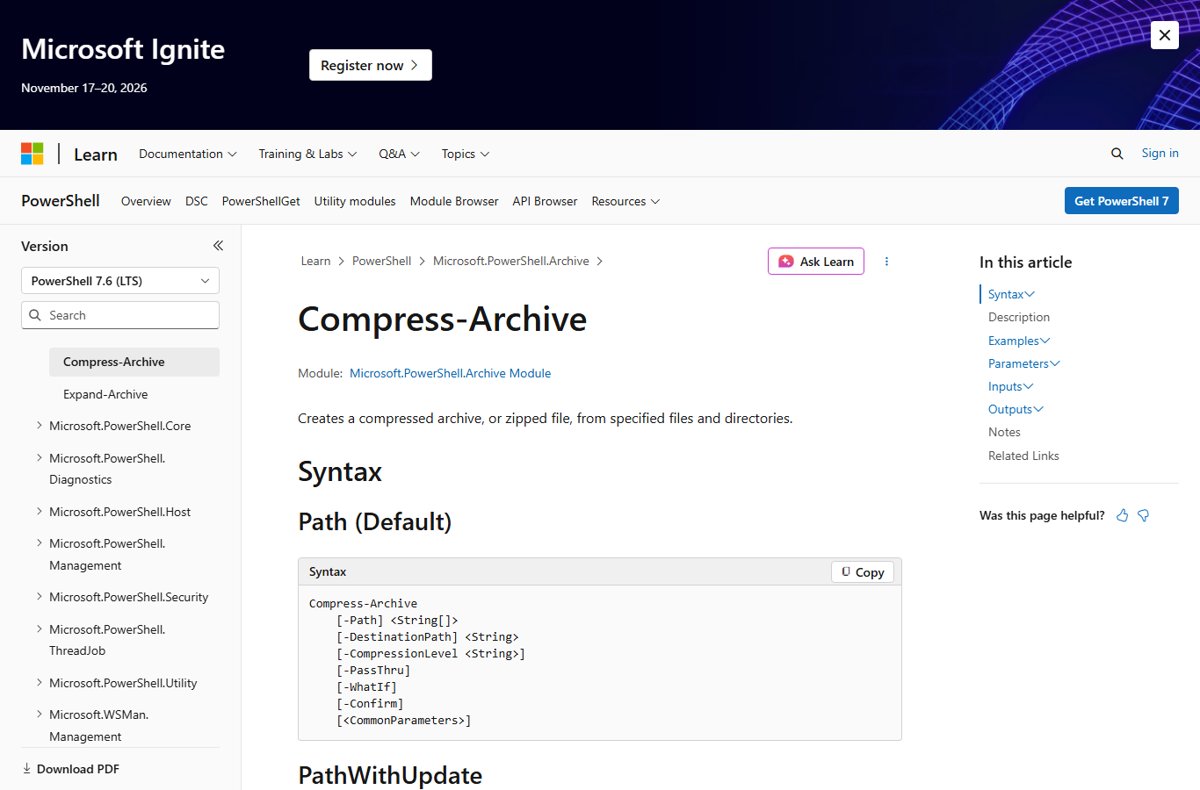Screen dimensions: 1200x790
Task: Open the Q&A dropdown menu
Action: coord(399,154)
